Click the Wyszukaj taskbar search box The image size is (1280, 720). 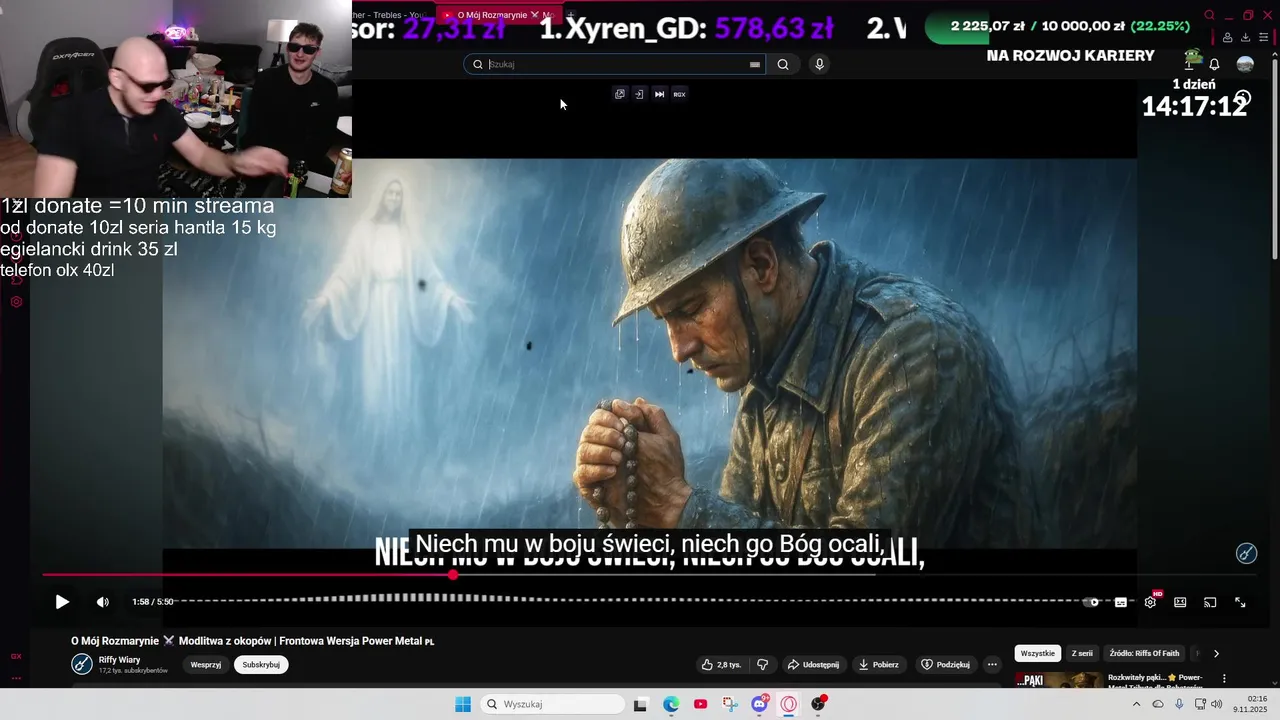click(552, 704)
